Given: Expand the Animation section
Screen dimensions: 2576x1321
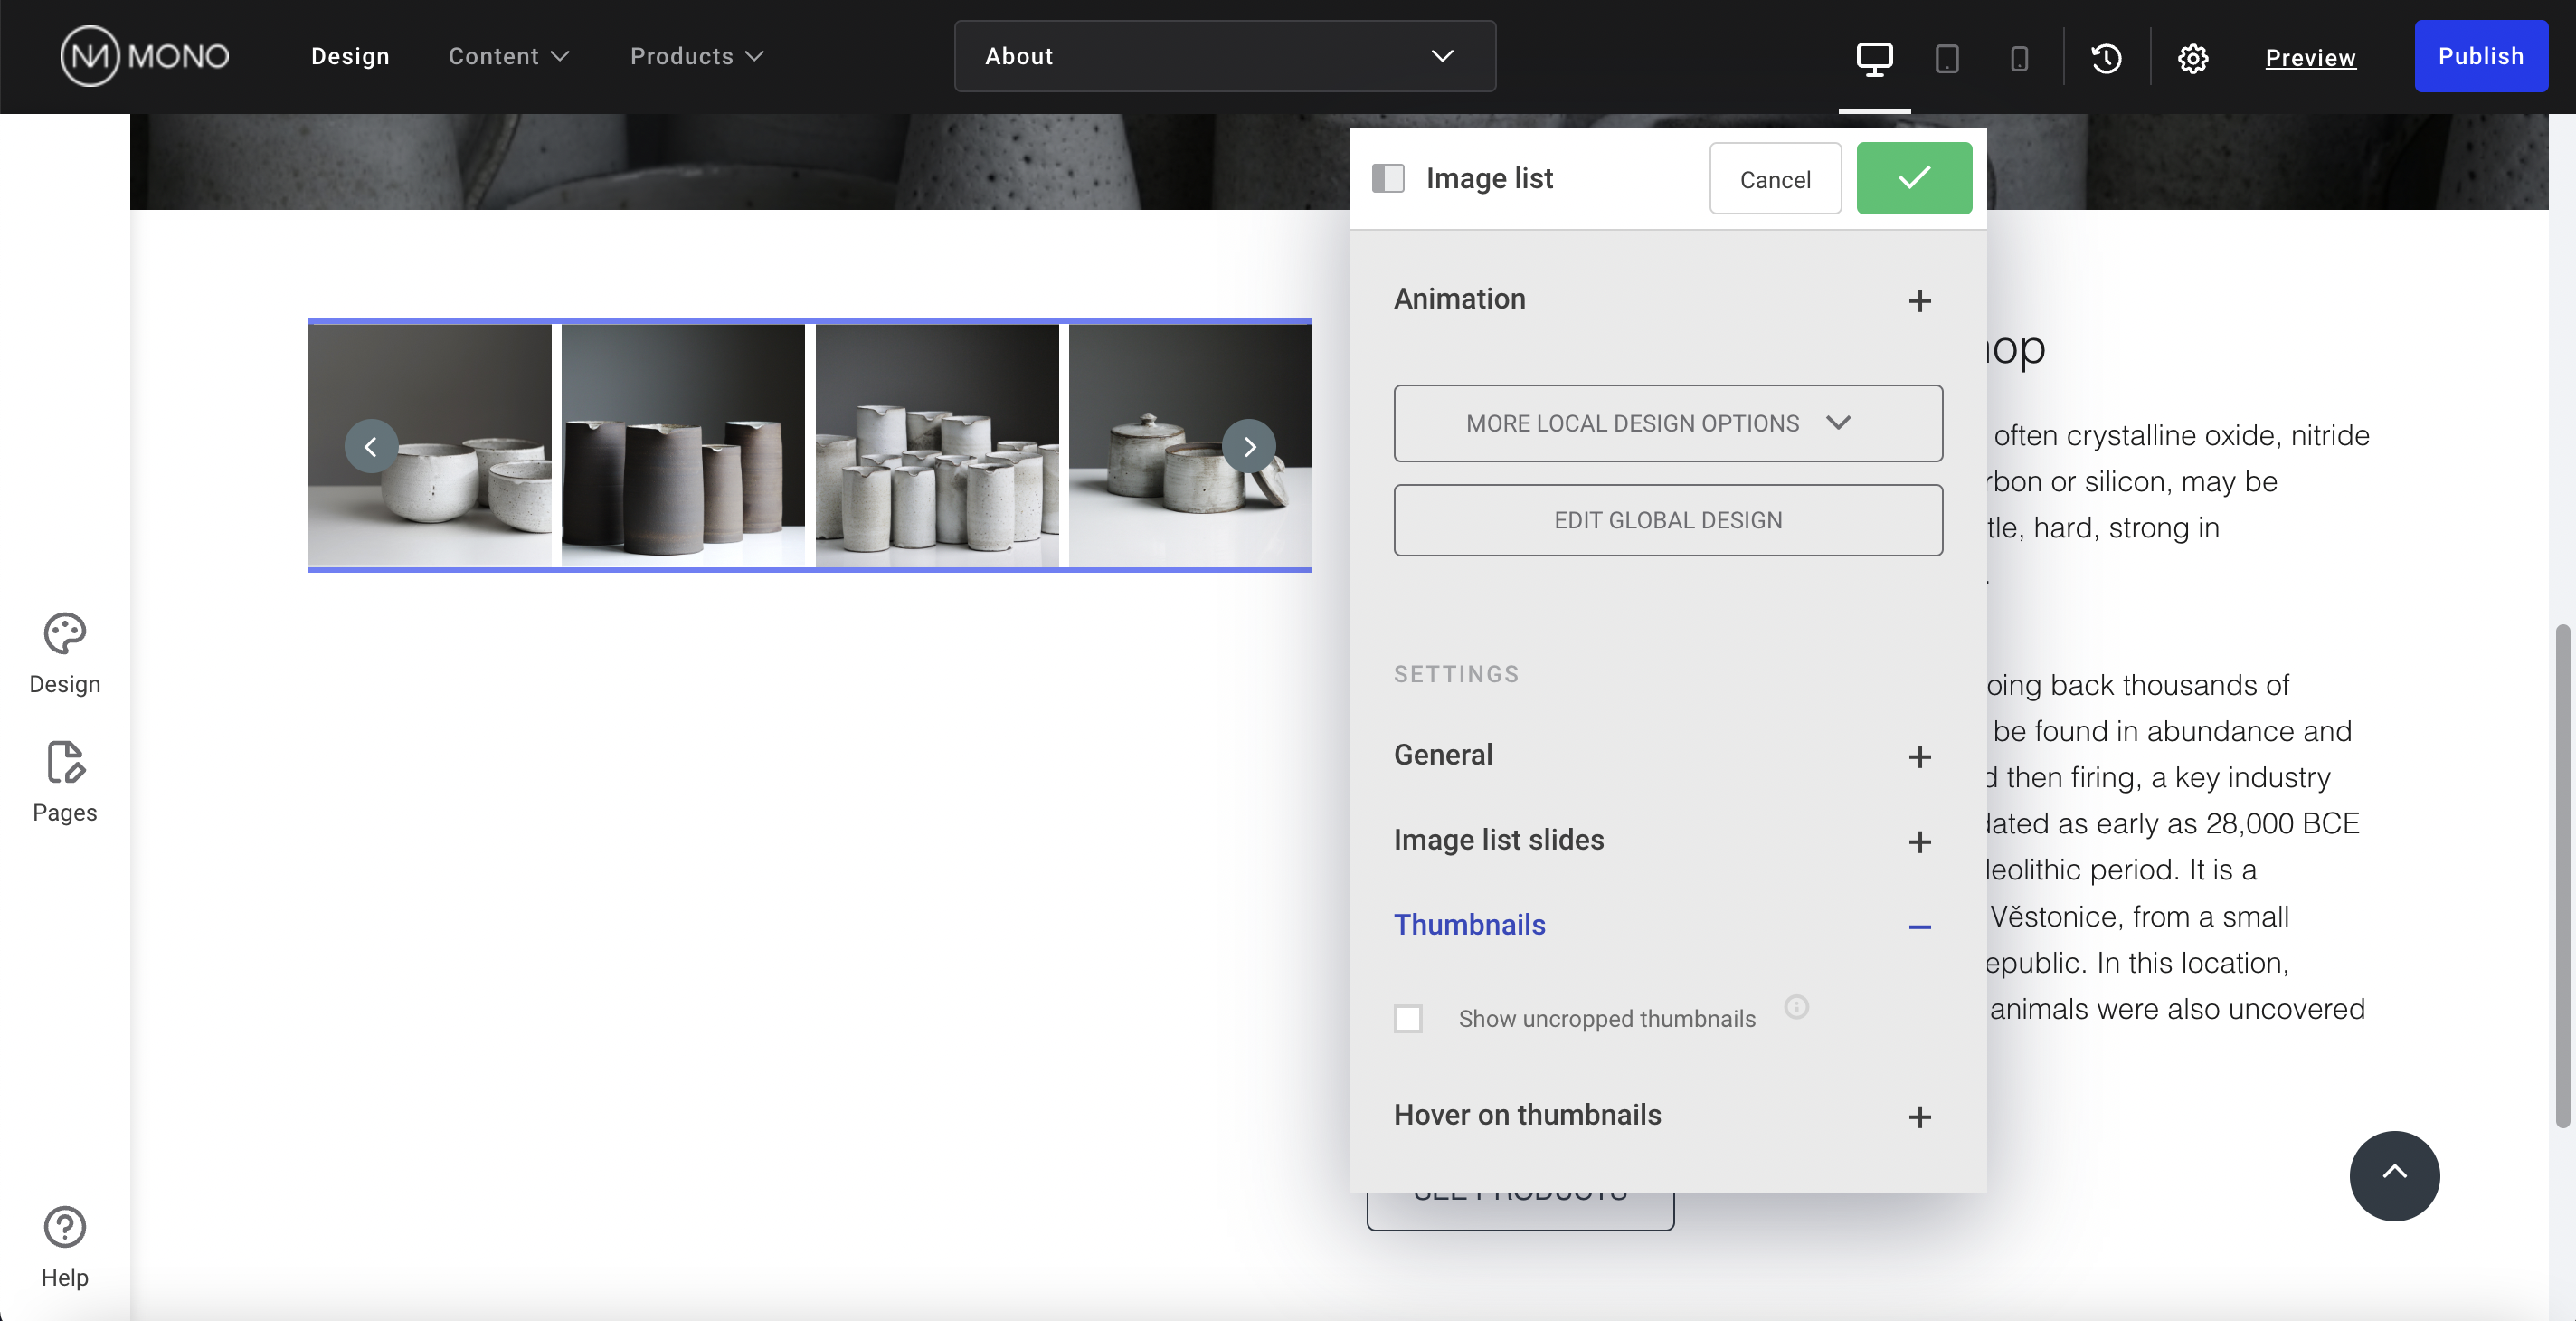Looking at the screenshot, I should [1918, 300].
